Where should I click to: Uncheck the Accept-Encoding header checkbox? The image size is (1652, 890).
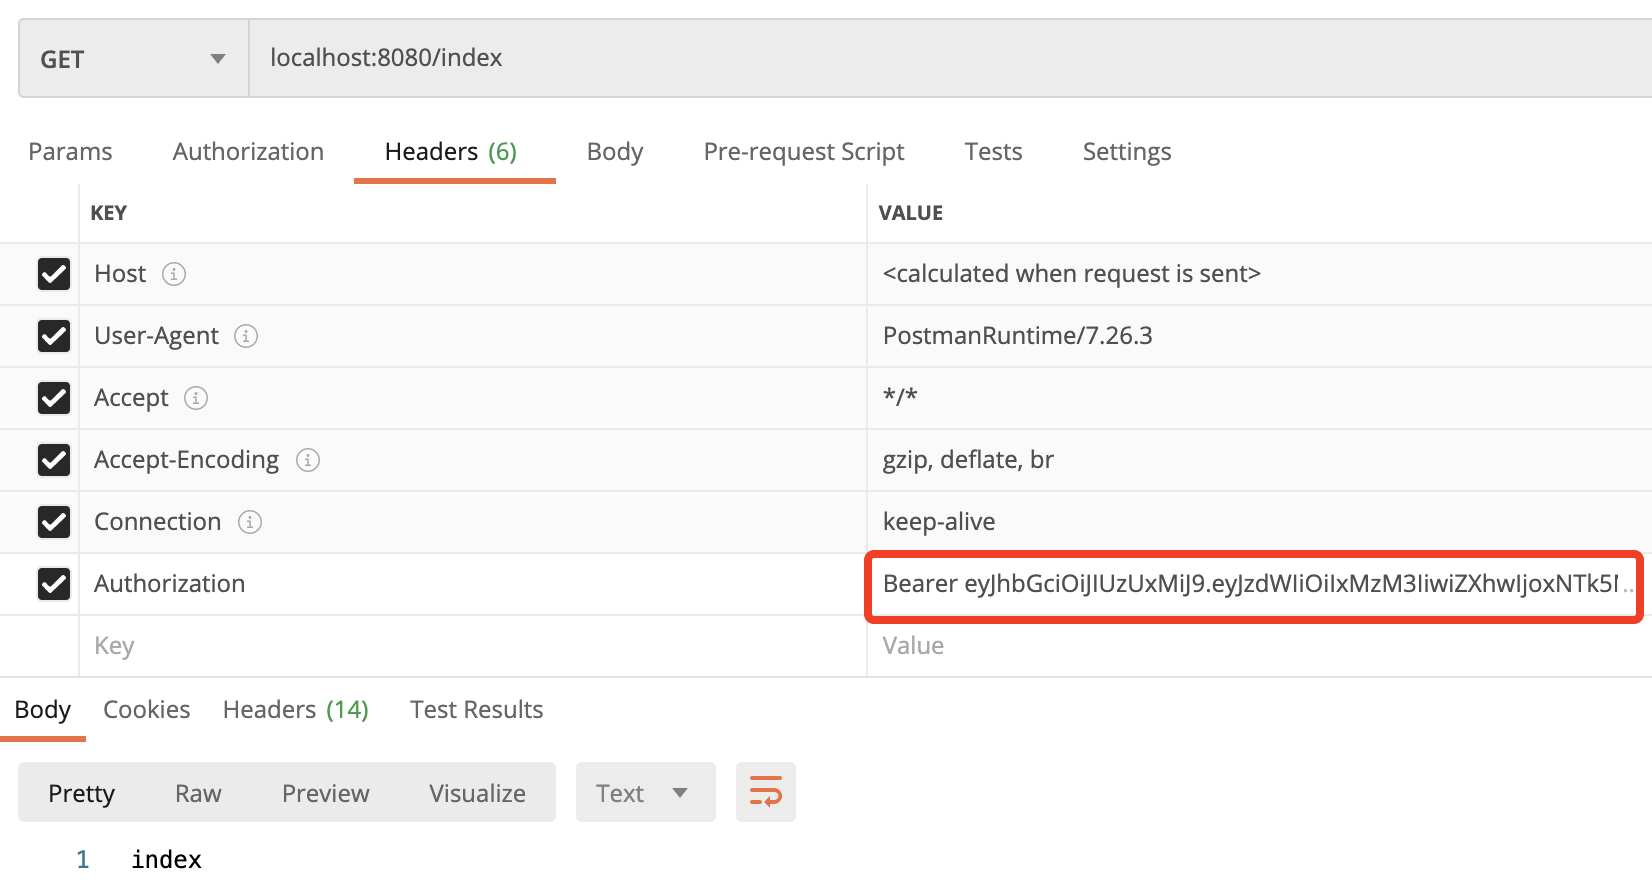tap(54, 460)
